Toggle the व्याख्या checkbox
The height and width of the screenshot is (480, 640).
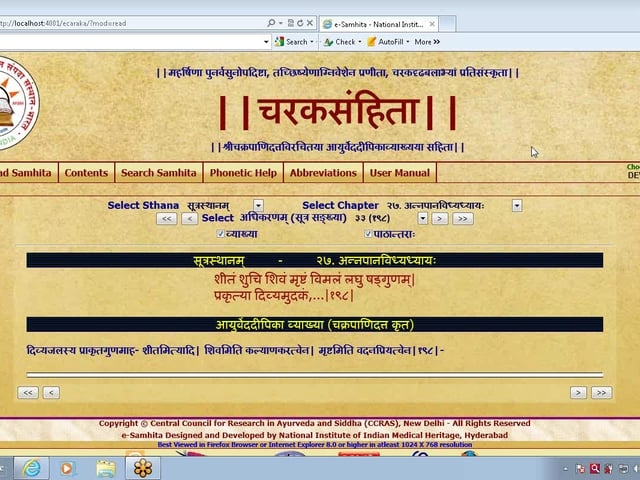pyautogui.click(x=221, y=233)
